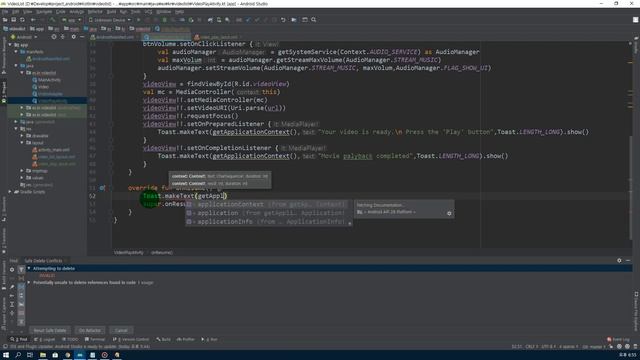Open File Explorer from taskbar
This screenshot has height=360, width=640.
[x=42, y=355]
